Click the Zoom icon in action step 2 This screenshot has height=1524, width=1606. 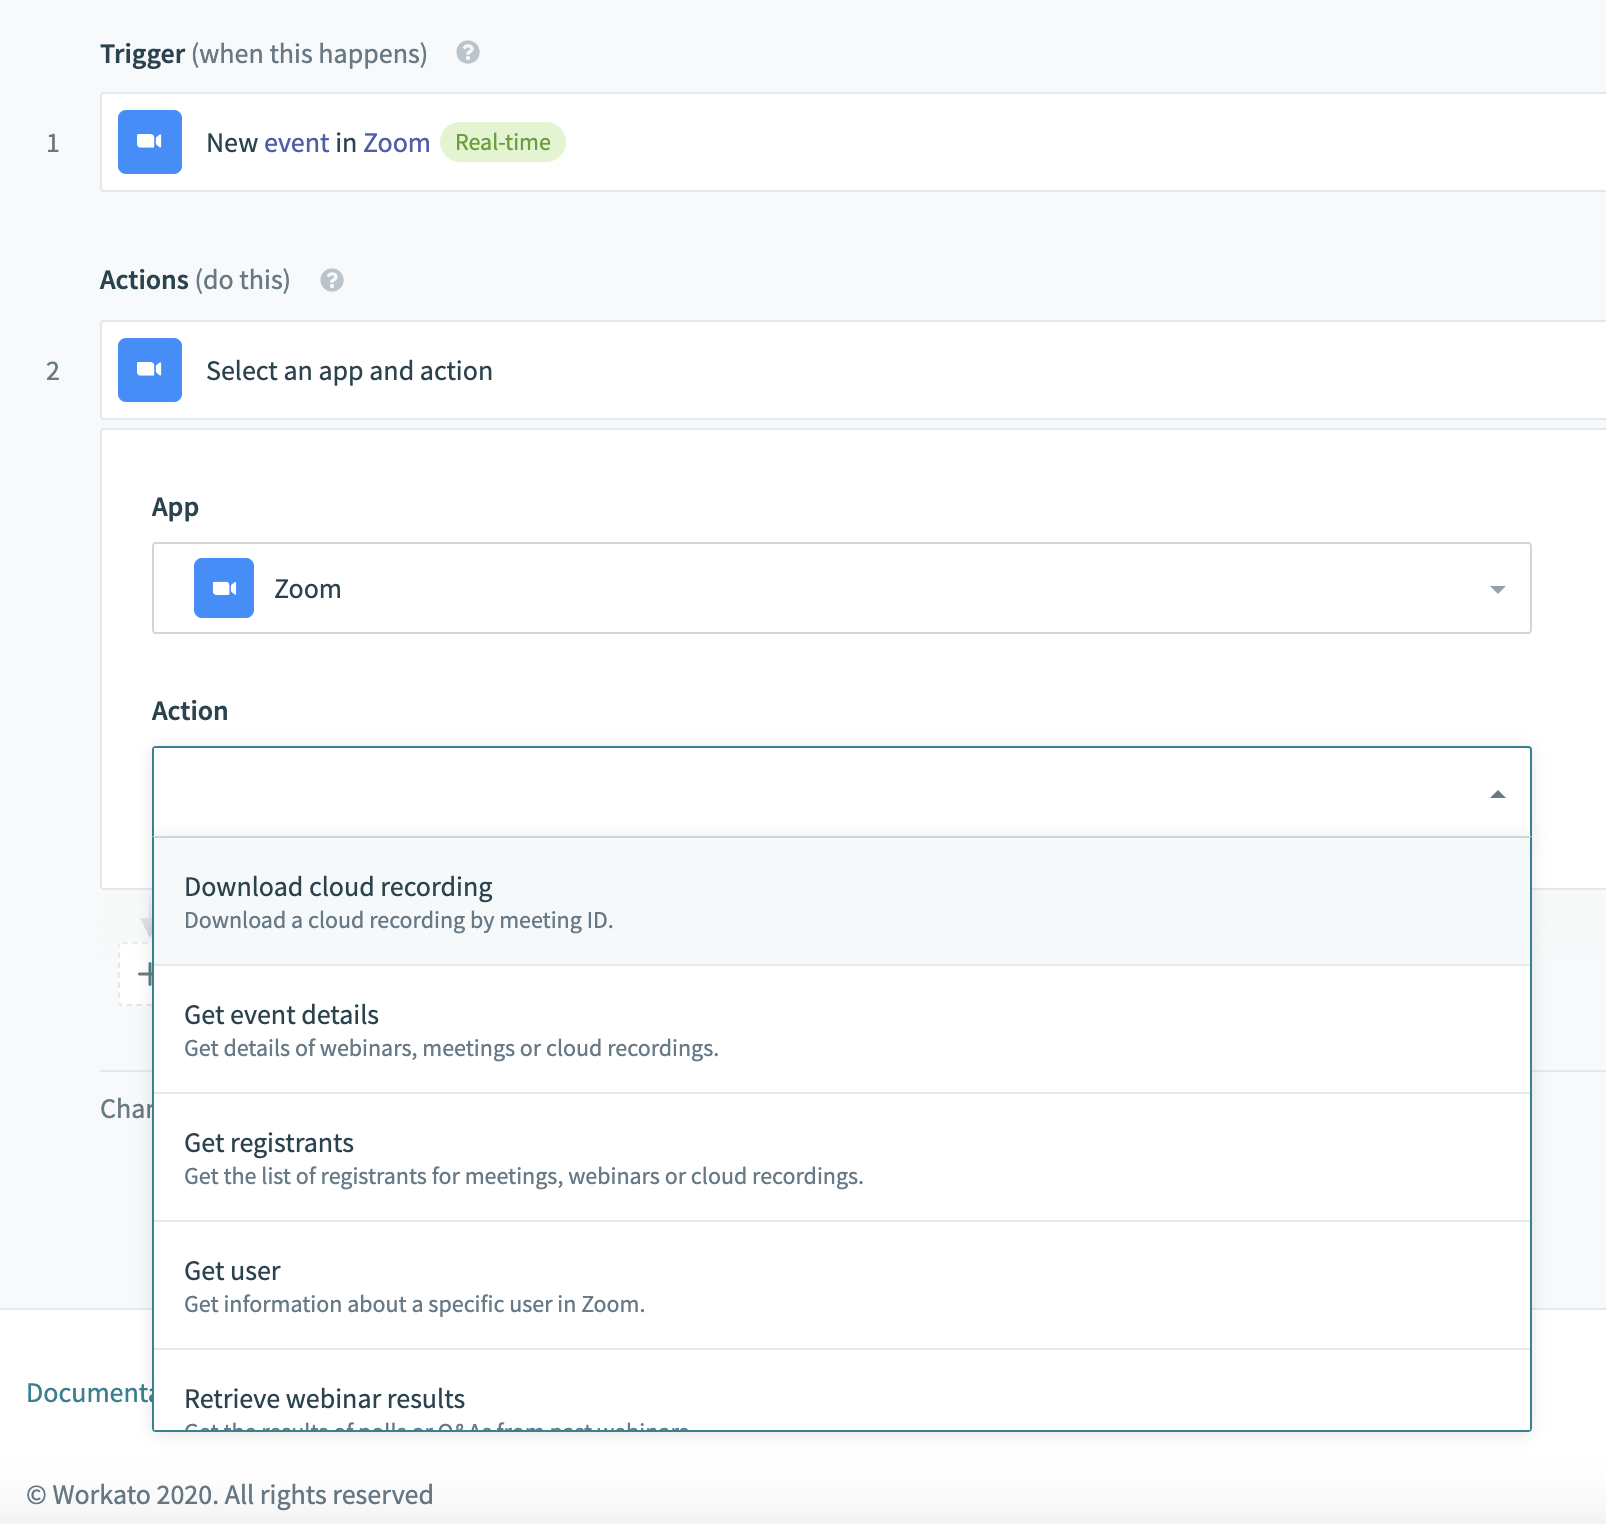click(150, 370)
